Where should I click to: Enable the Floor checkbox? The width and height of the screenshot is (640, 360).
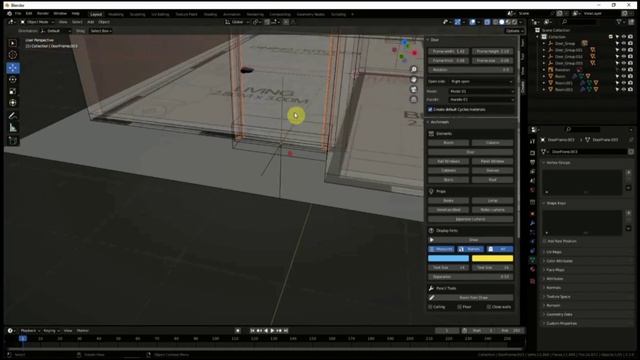tap(459, 307)
